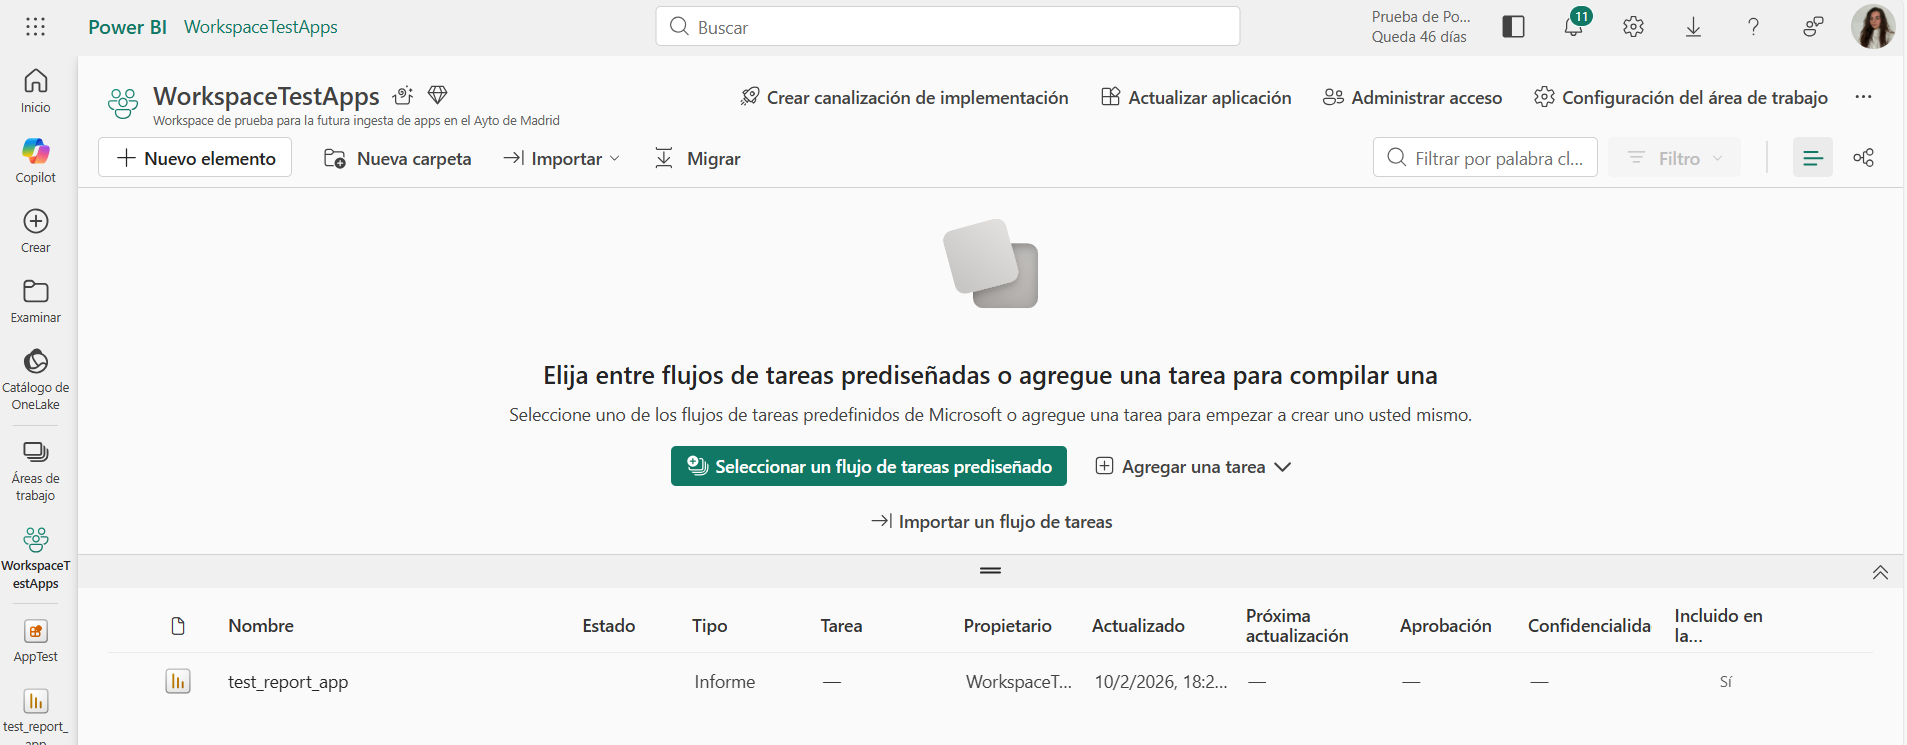Open the app launcher waffle icon
This screenshot has height=745, width=1907.
click(36, 27)
